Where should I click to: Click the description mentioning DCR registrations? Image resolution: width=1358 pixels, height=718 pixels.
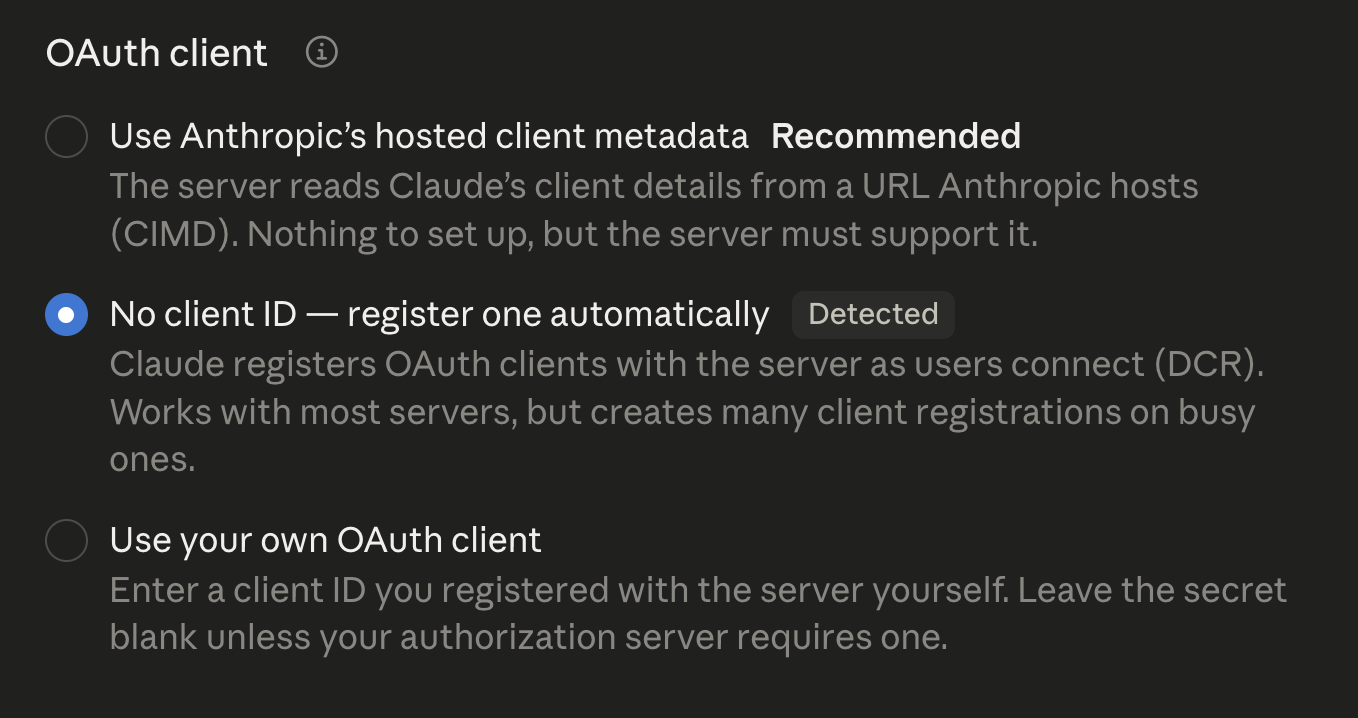coord(687,411)
